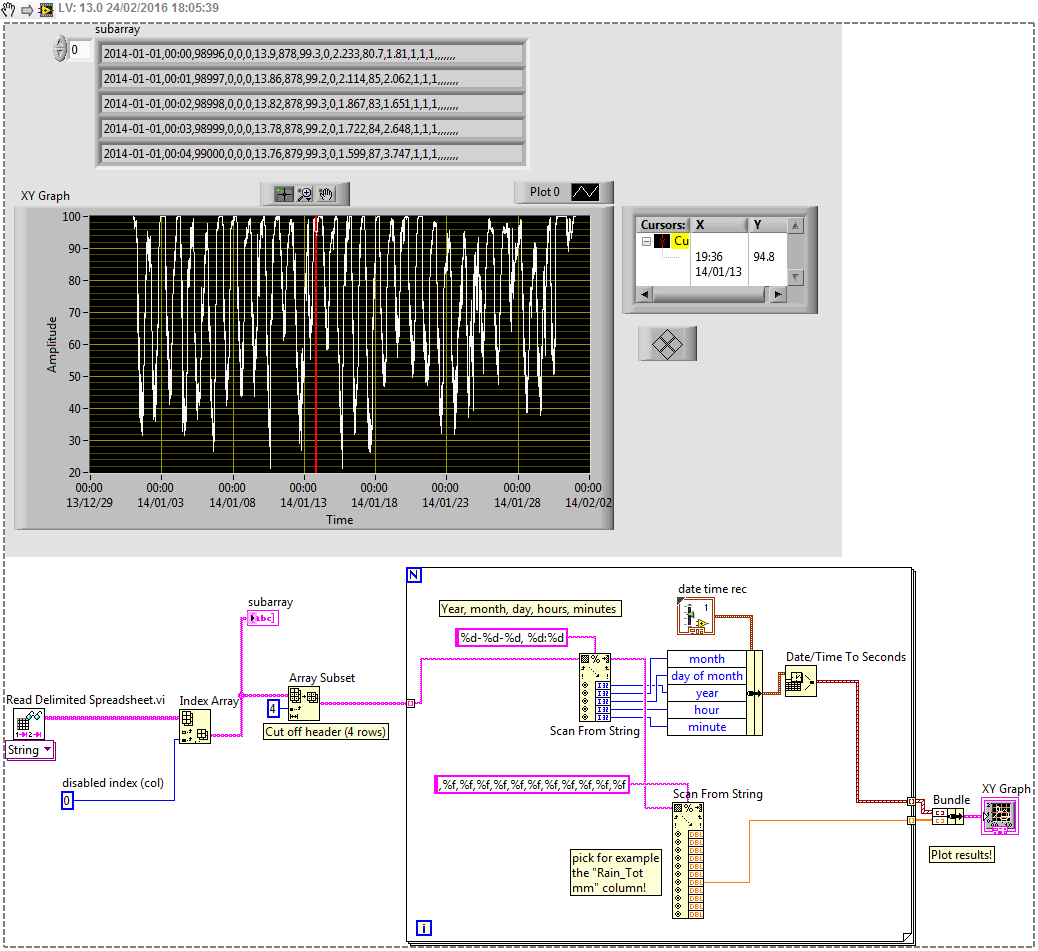Select the graph zoom tool
The width and height of the screenshot is (1038, 951).
pyautogui.click(x=305, y=194)
